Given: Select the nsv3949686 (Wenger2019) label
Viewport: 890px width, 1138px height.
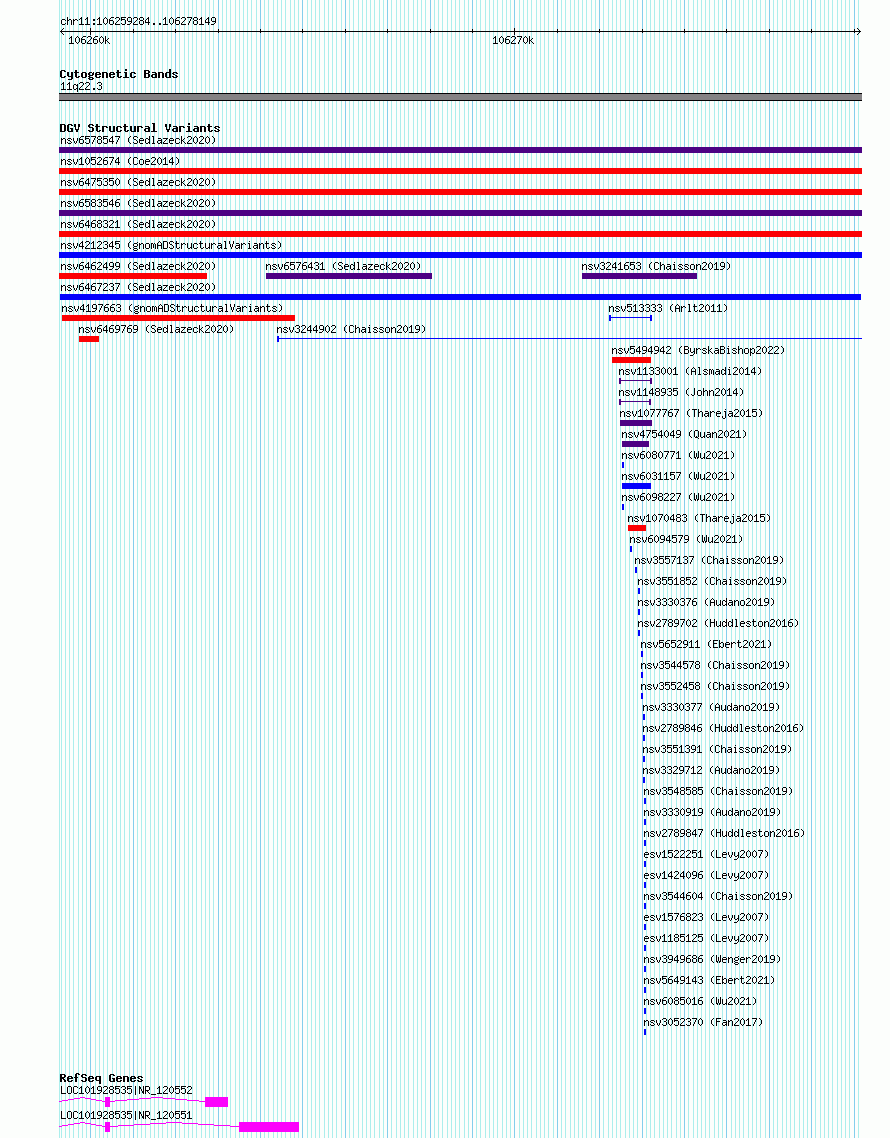Looking at the screenshot, I should click(x=713, y=961).
